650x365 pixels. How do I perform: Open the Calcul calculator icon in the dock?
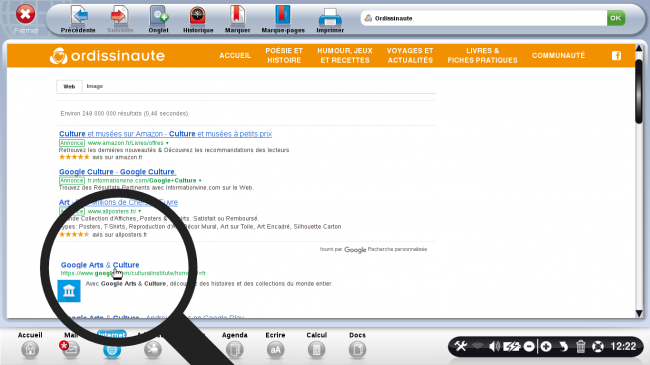316,350
